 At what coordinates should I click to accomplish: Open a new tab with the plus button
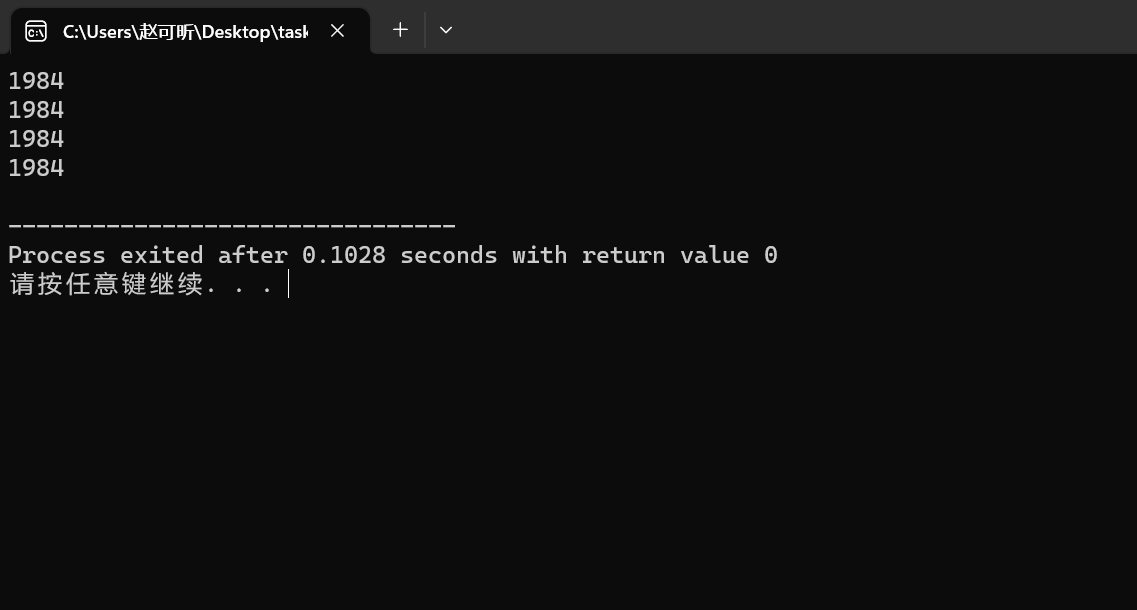[x=400, y=30]
